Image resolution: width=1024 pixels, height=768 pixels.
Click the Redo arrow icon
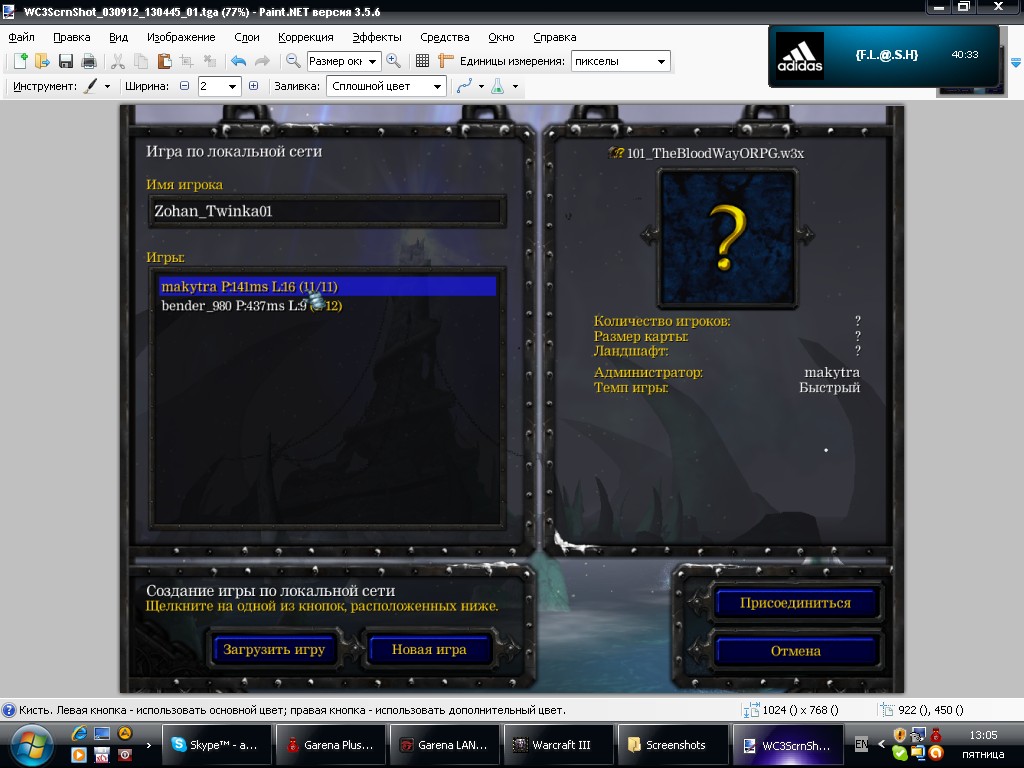(x=262, y=61)
